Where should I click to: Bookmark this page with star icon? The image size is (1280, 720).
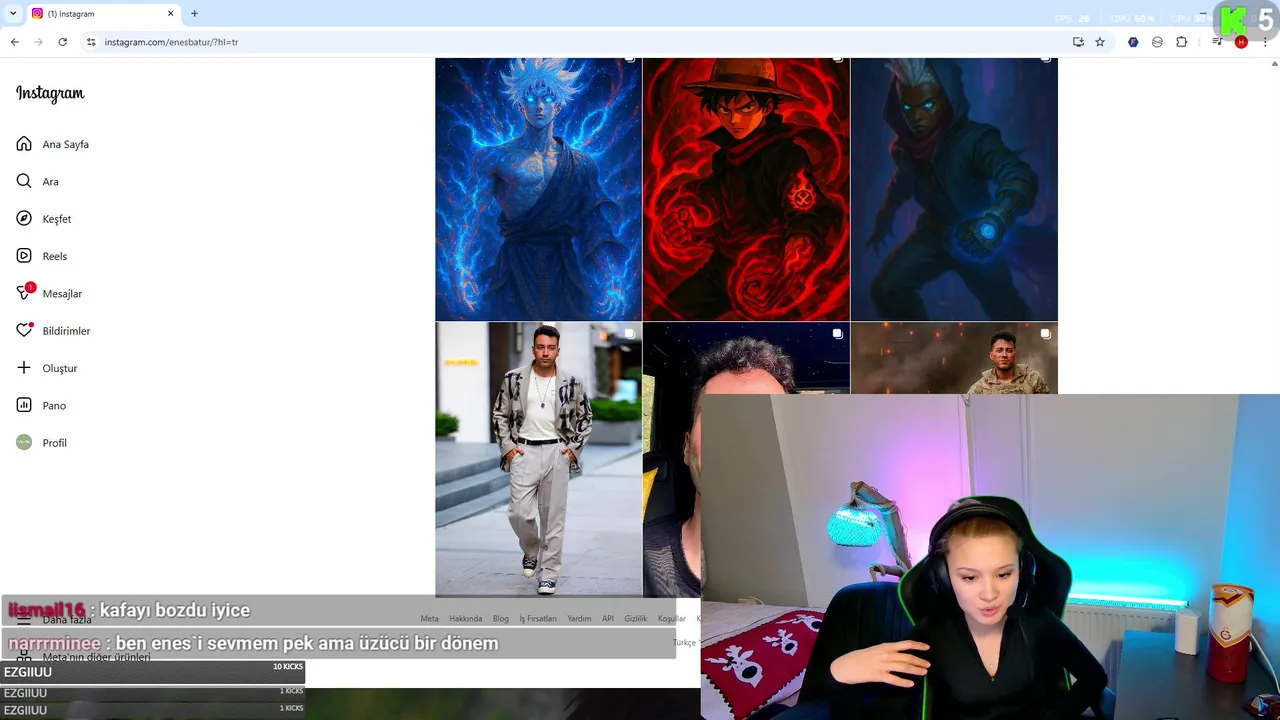tap(1100, 42)
